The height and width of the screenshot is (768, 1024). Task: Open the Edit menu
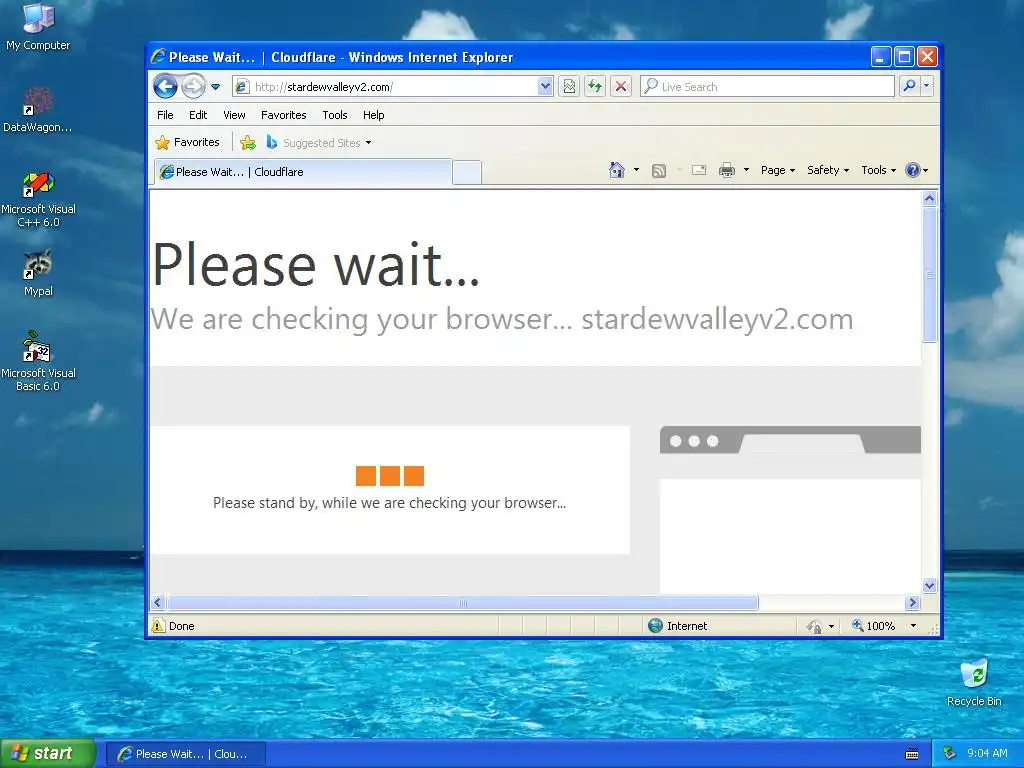[x=198, y=115]
